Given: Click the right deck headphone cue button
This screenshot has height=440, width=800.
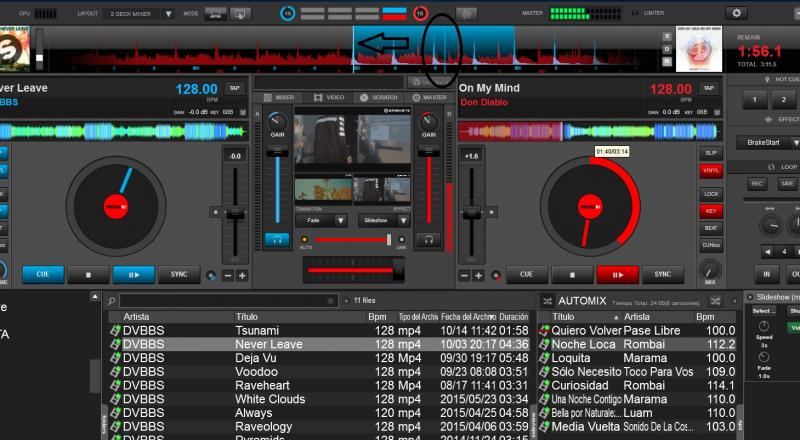Looking at the screenshot, I should point(429,240).
